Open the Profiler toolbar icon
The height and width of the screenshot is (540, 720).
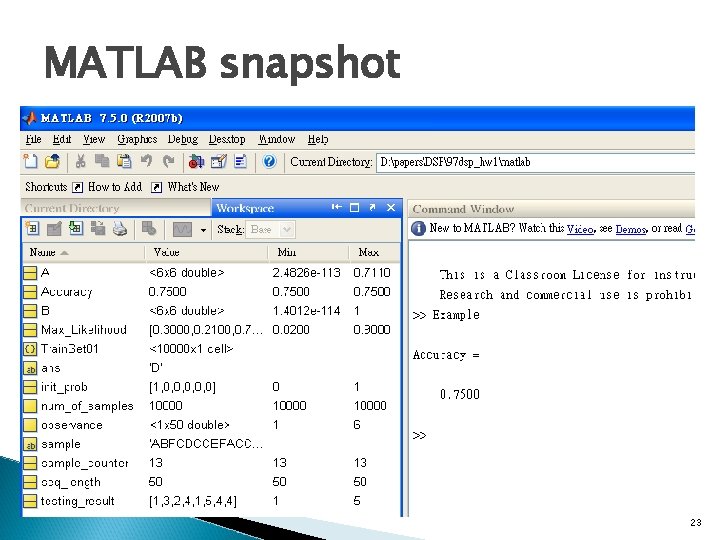click(x=241, y=161)
